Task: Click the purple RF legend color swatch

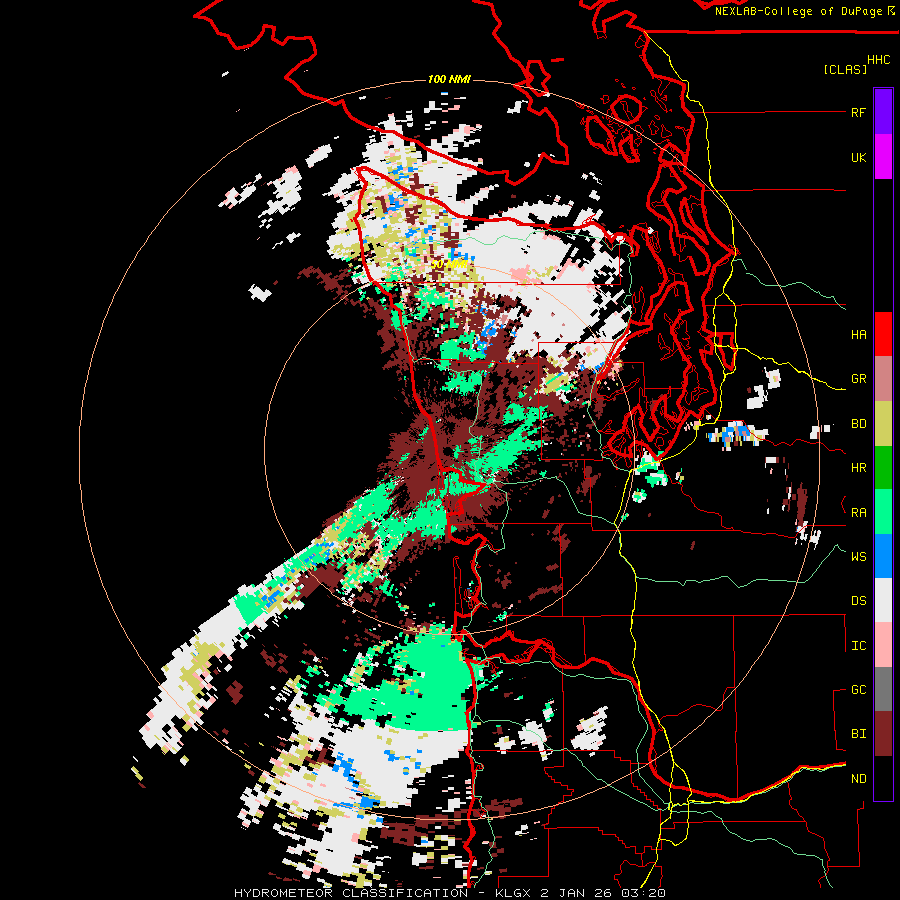Action: click(x=883, y=112)
